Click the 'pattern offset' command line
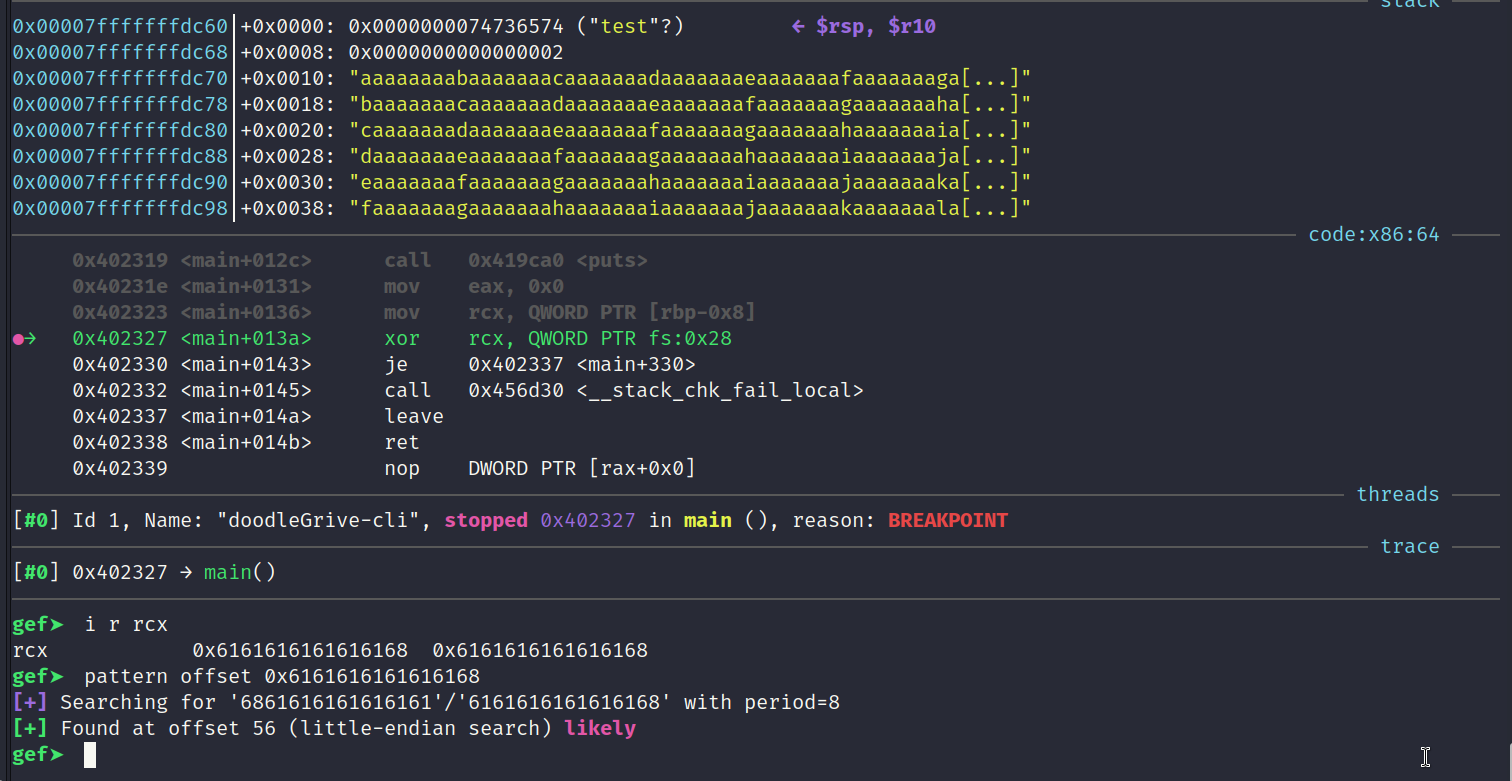 pyautogui.click(x=282, y=677)
